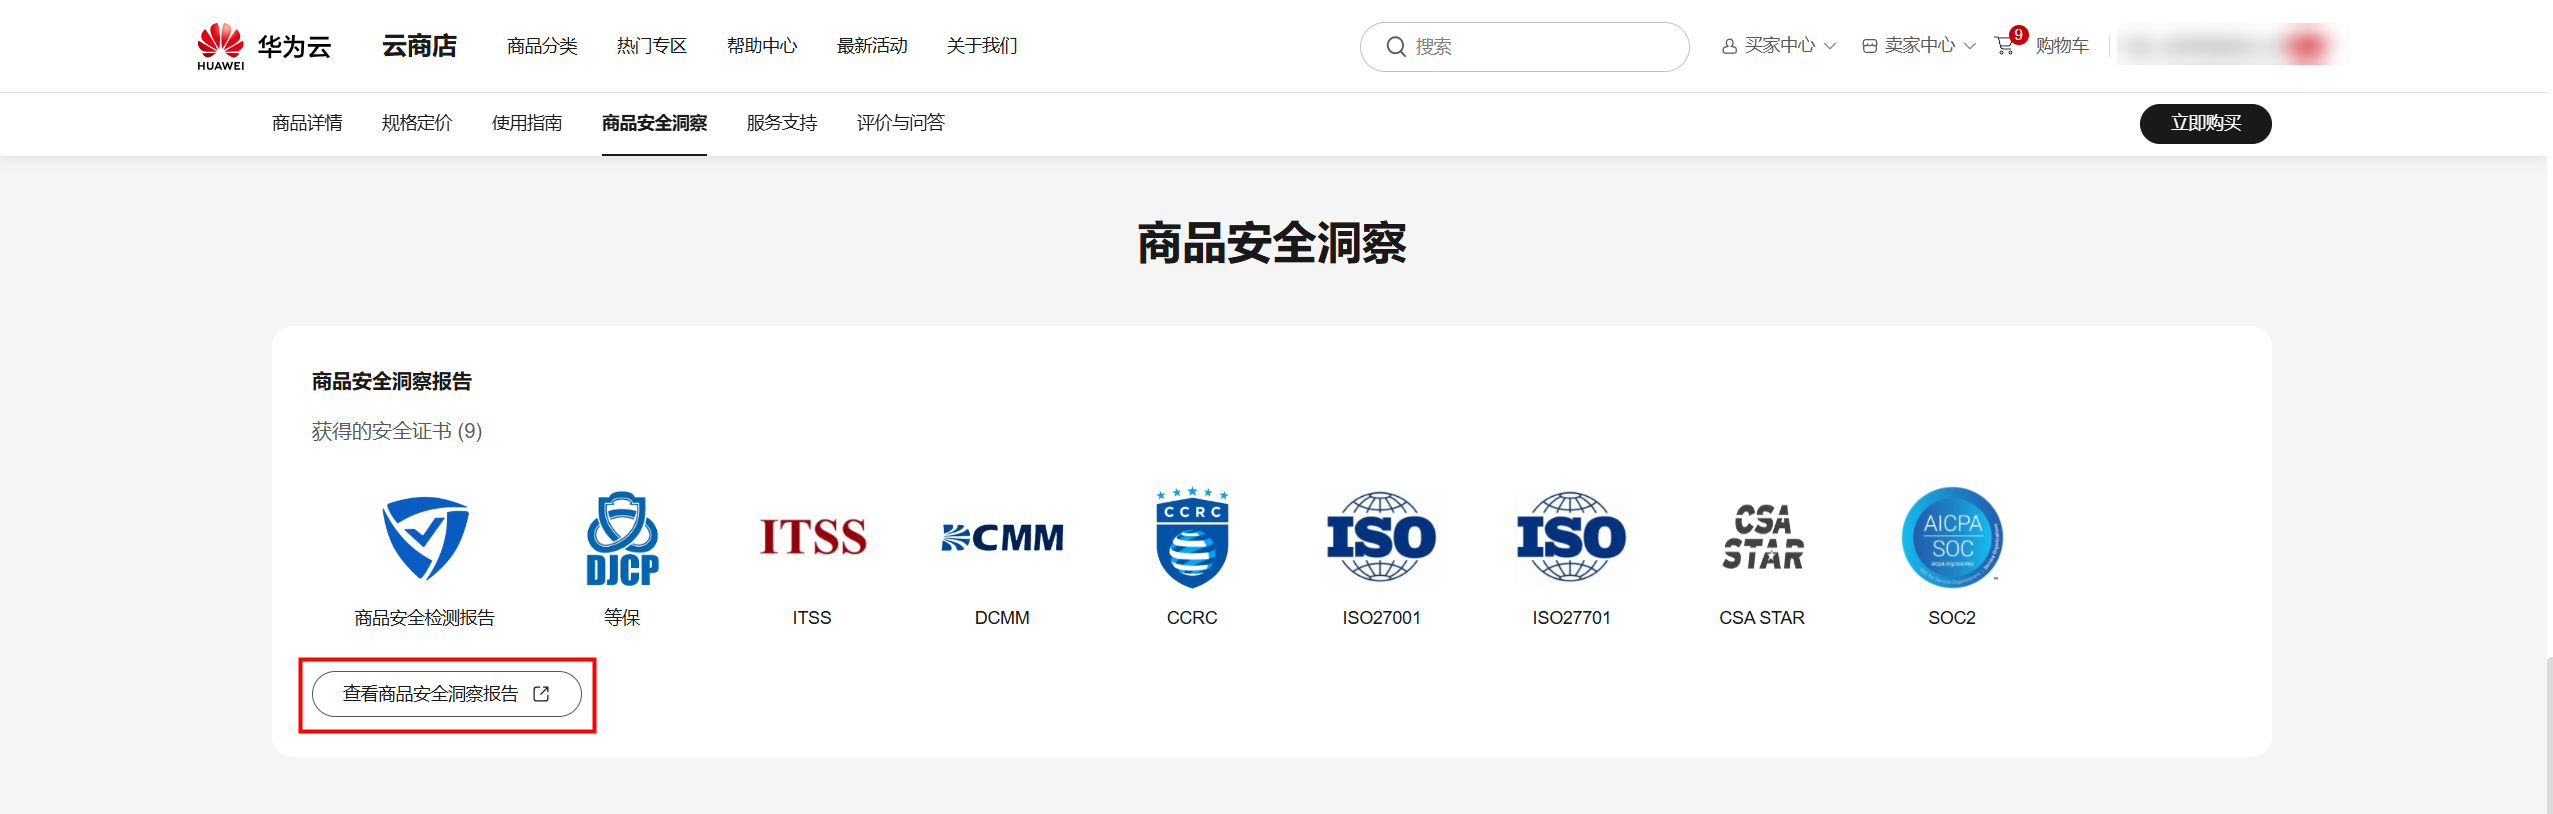2553x814 pixels.
Task: Click the blue shield 商品安全检测报告 icon
Action: click(x=425, y=538)
